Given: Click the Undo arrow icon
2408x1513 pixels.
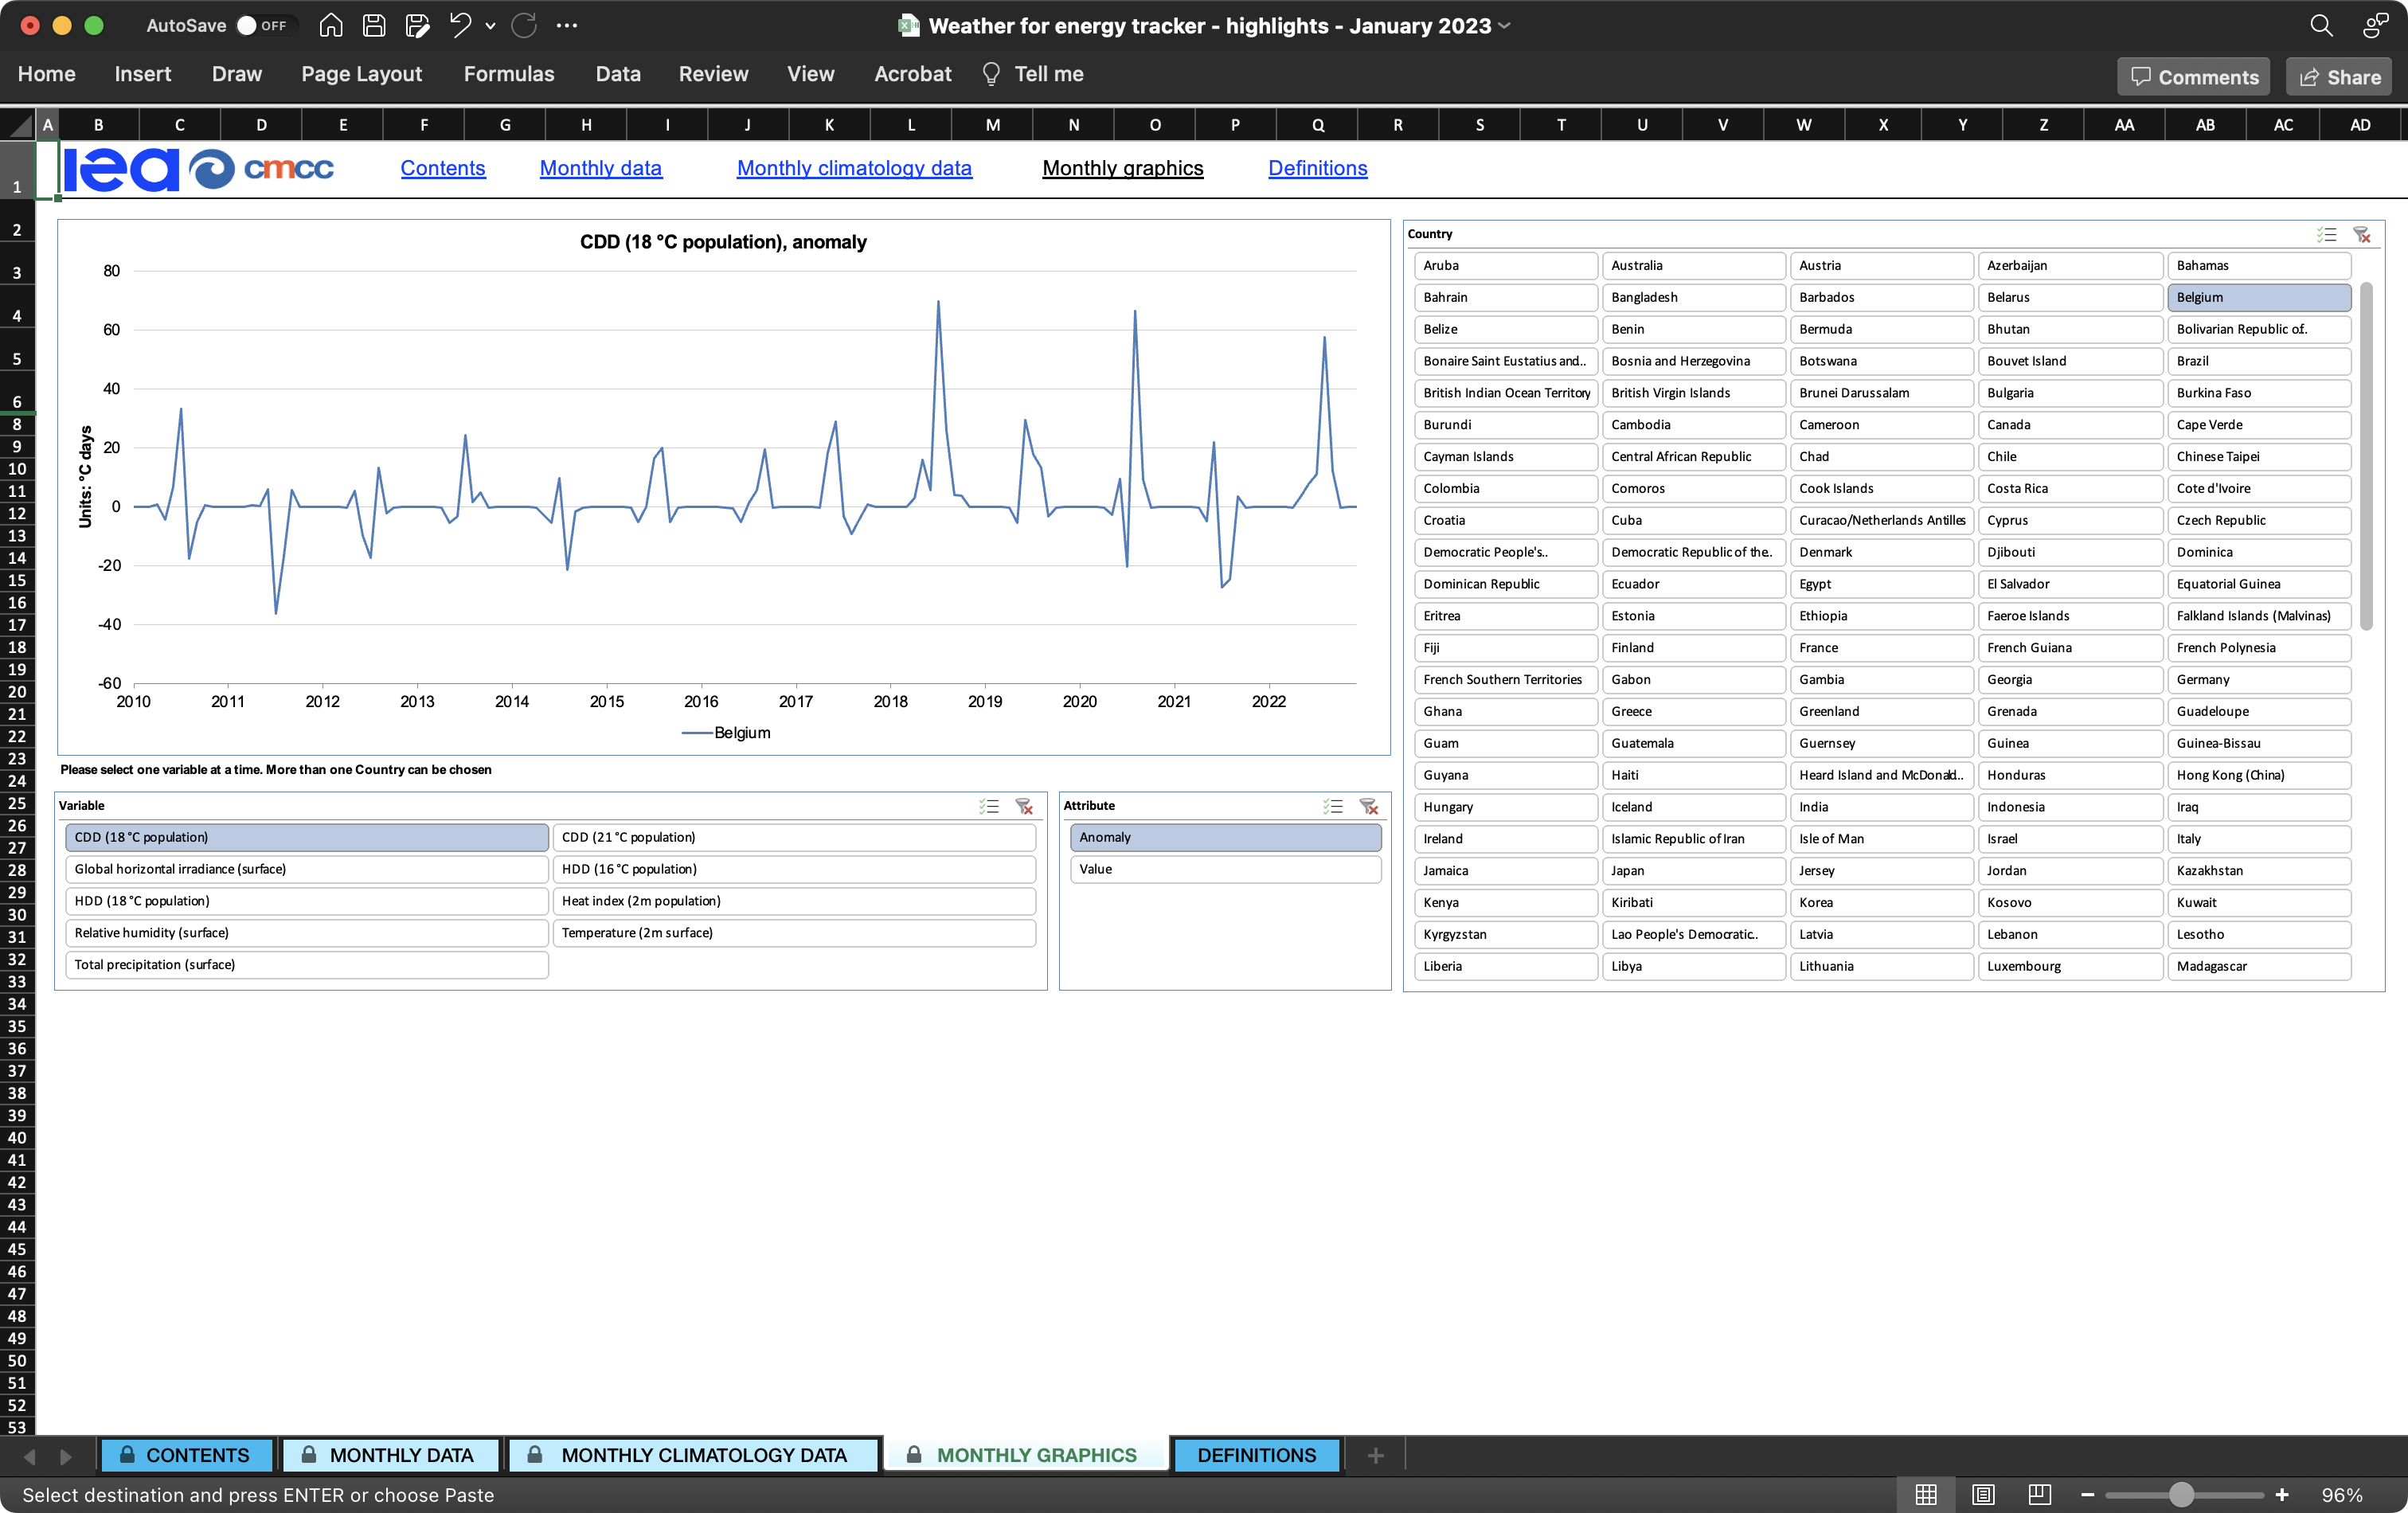Looking at the screenshot, I should [x=459, y=26].
